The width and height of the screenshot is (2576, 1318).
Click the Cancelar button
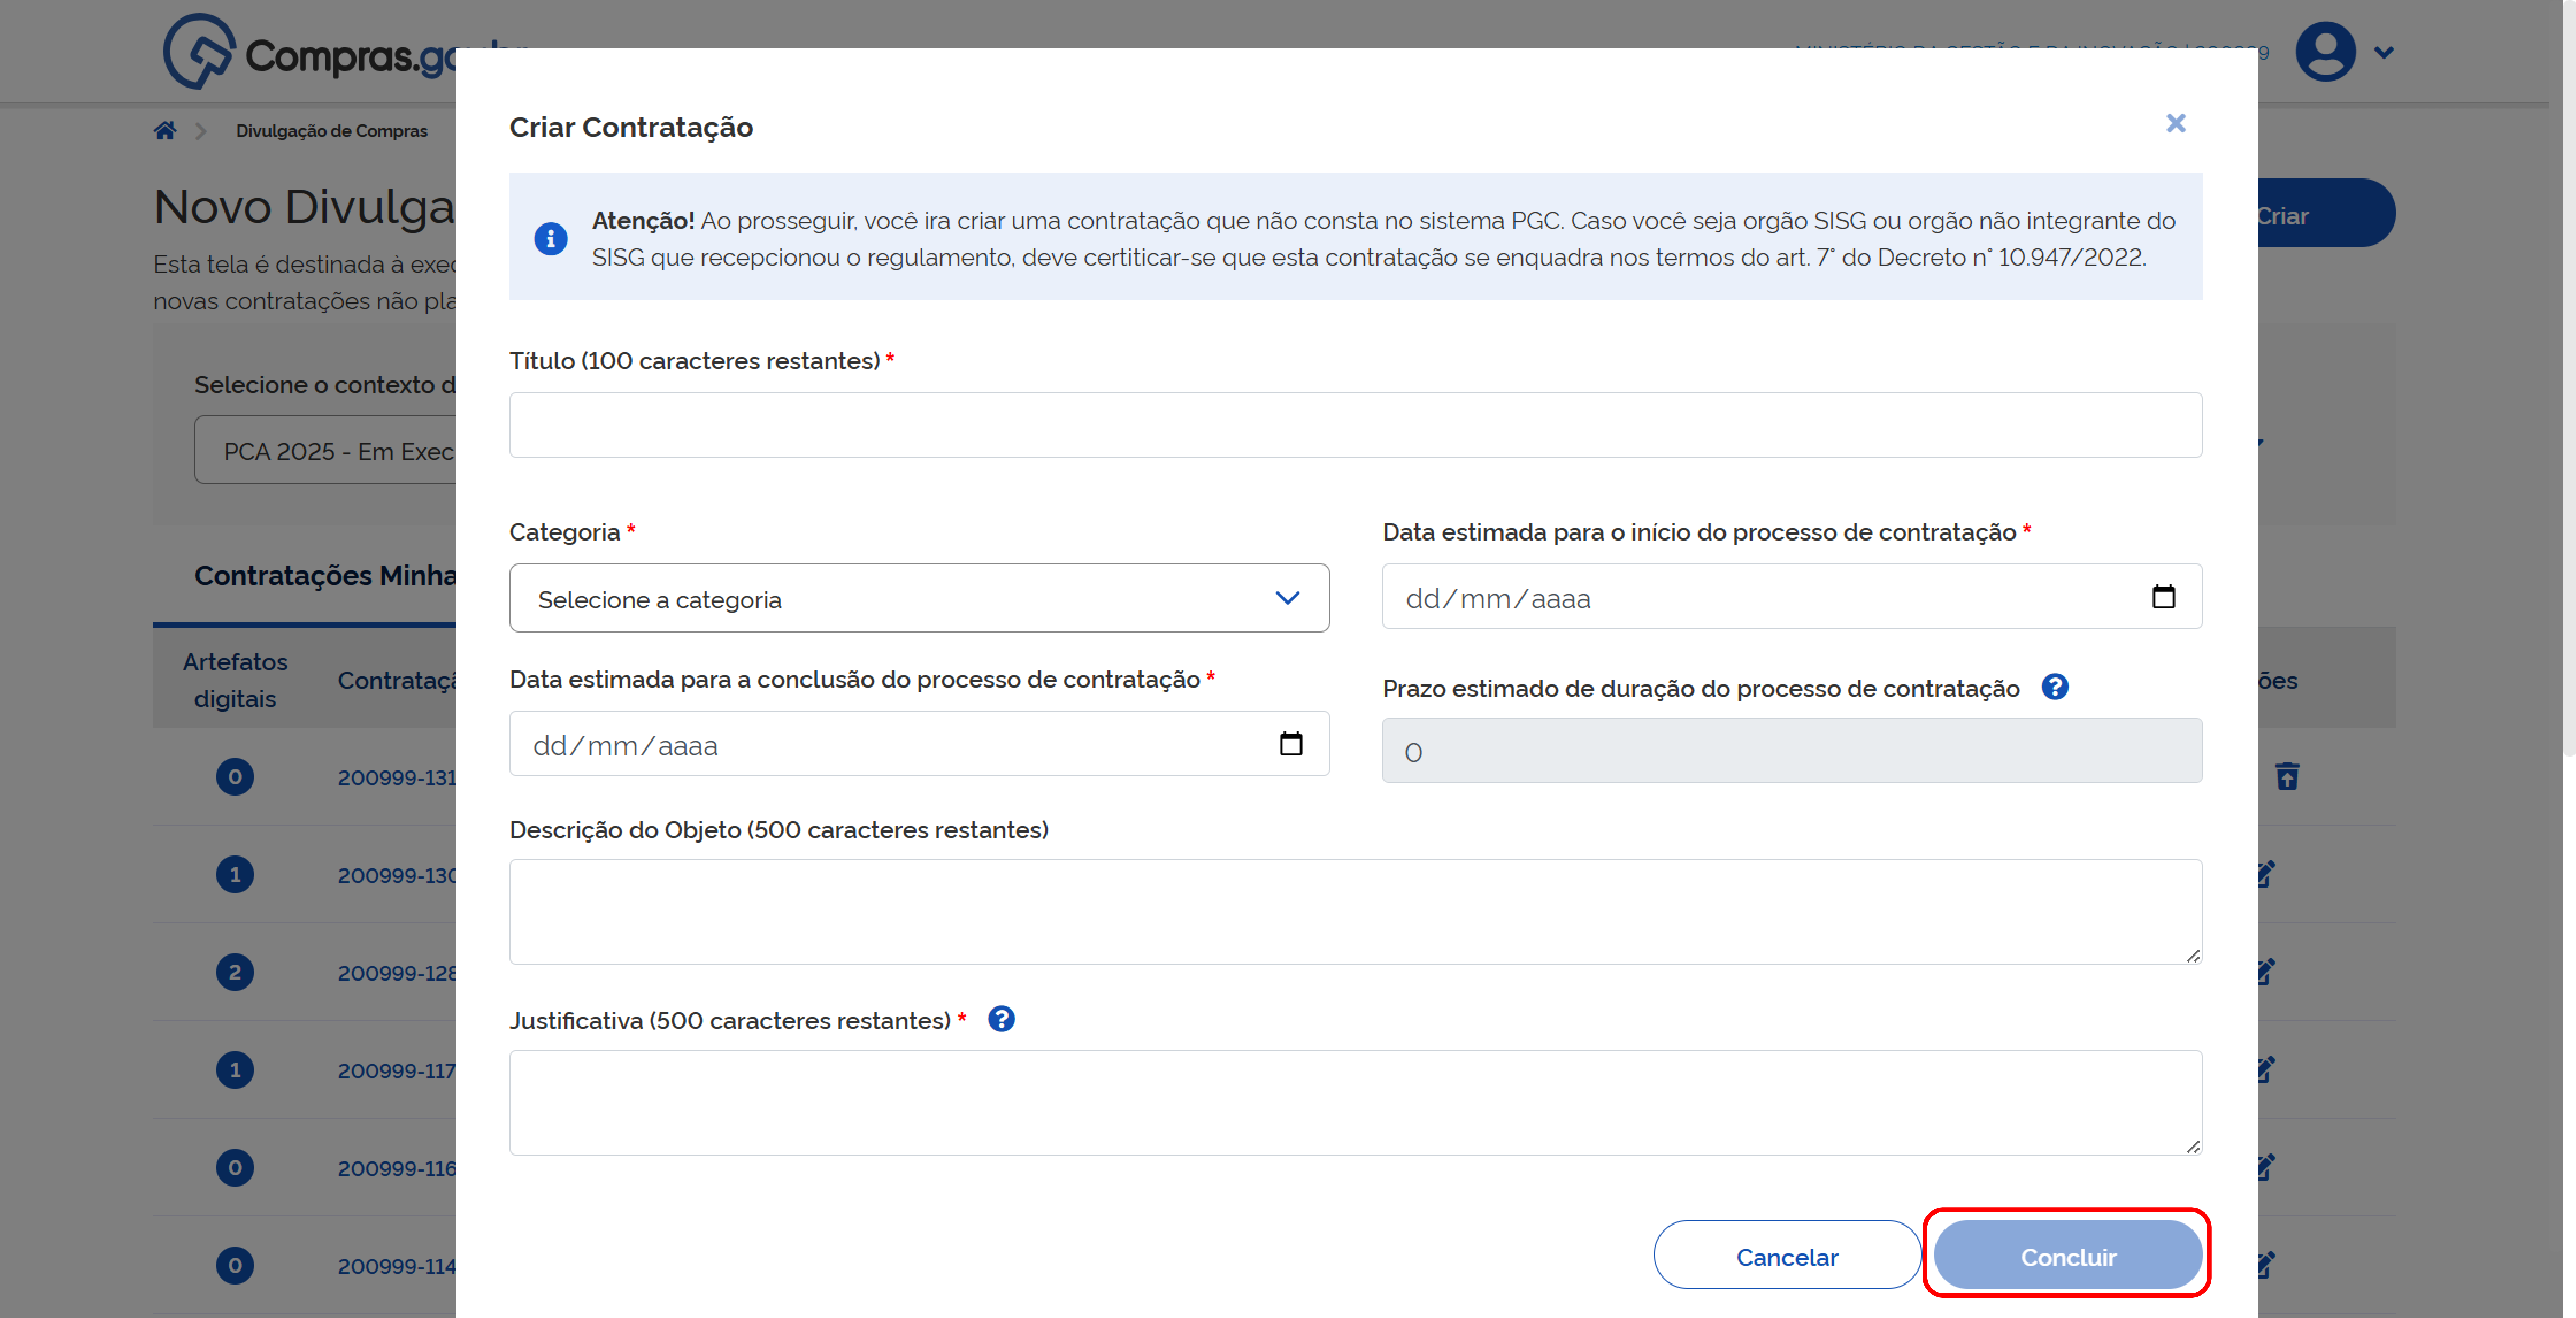click(1787, 1256)
